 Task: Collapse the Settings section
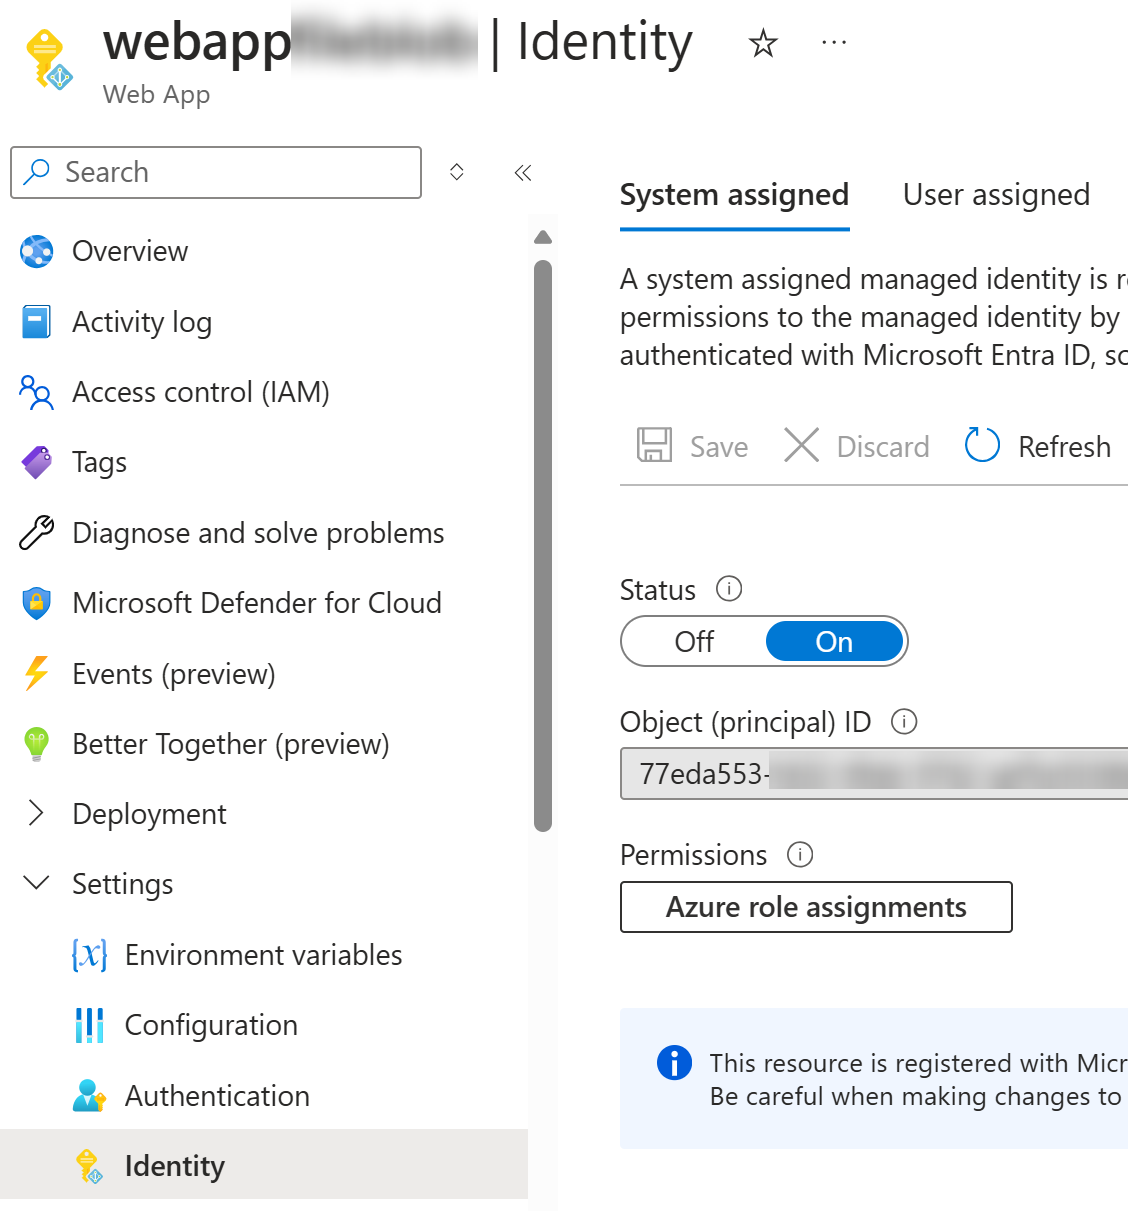(x=37, y=883)
